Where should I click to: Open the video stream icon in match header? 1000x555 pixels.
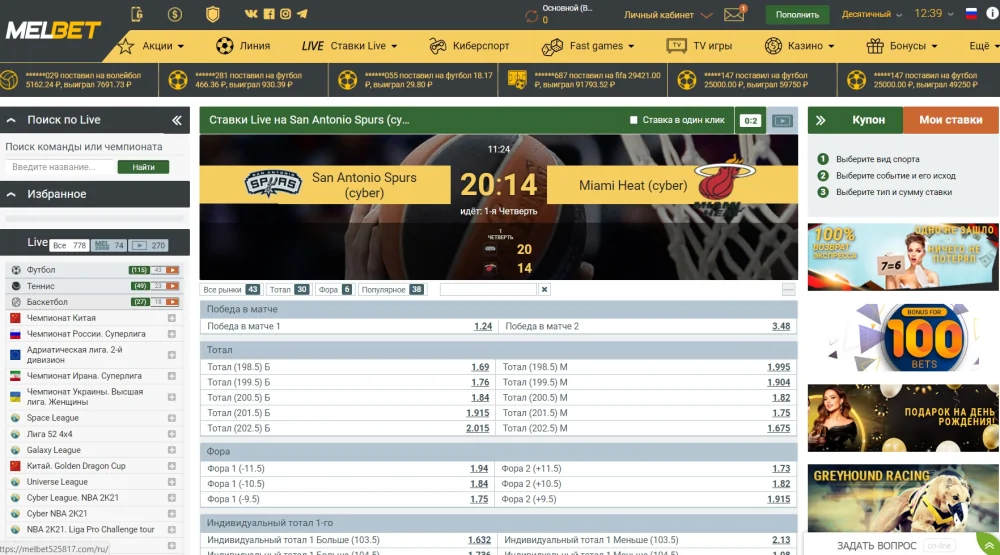click(x=782, y=120)
